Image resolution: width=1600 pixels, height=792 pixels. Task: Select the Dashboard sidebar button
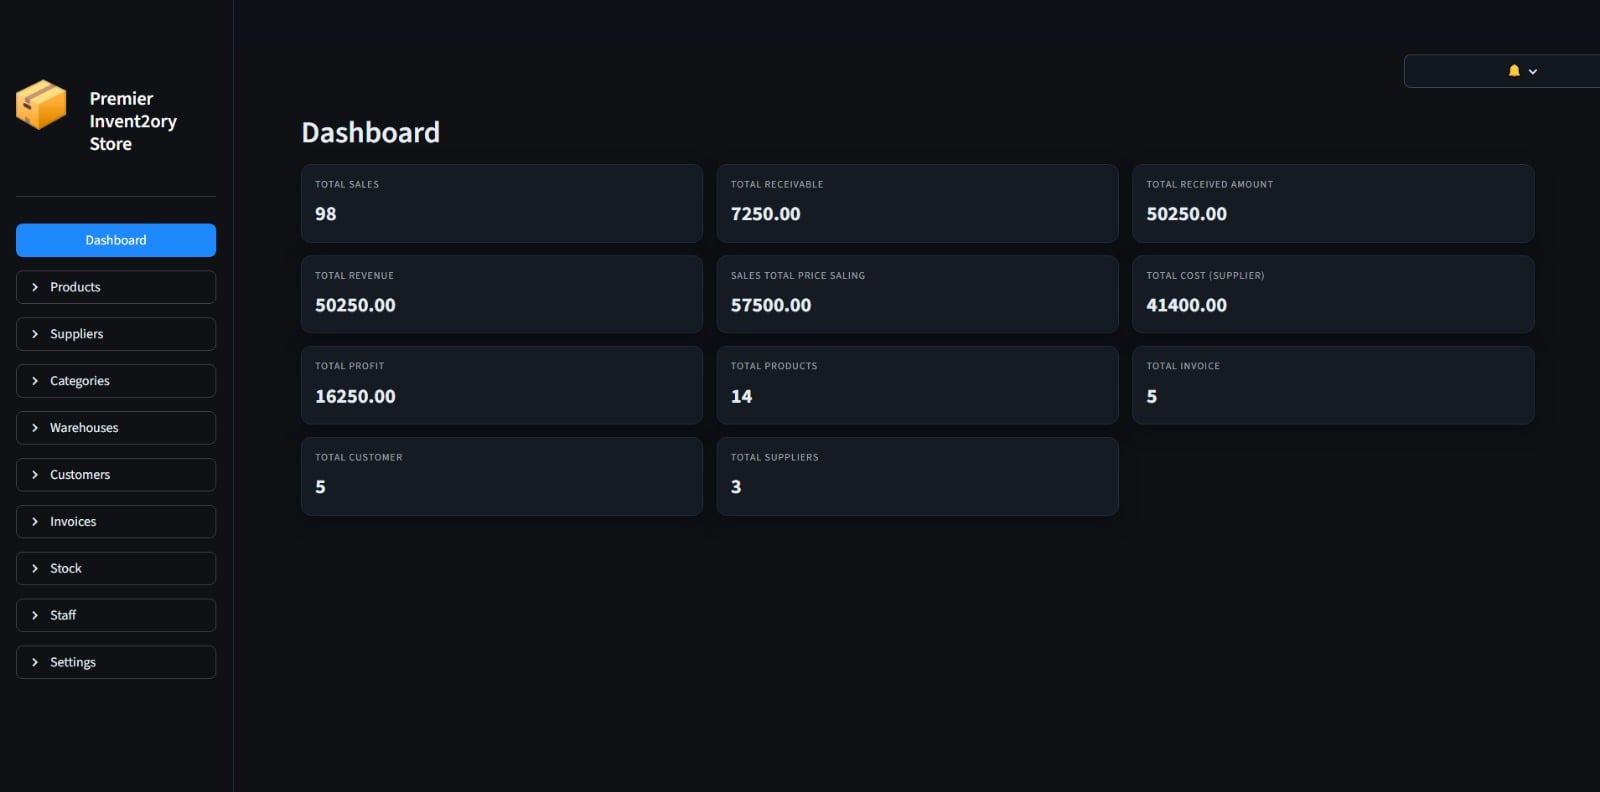point(116,240)
